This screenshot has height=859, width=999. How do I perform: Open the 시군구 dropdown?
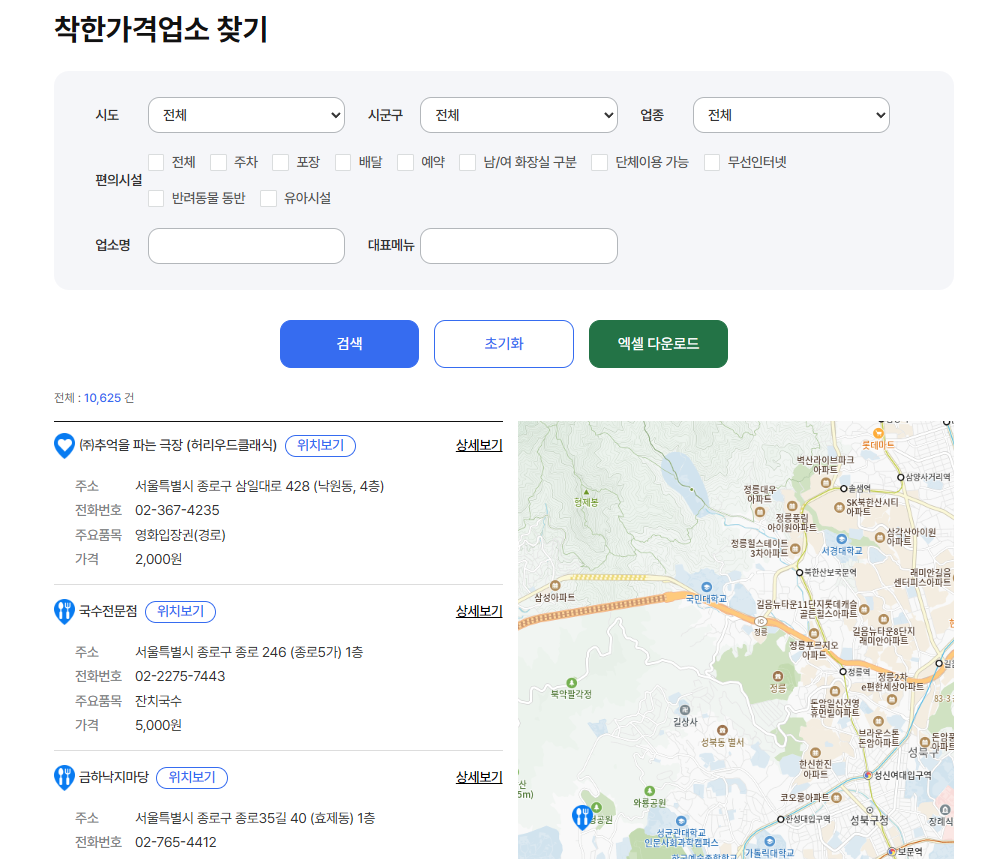(519, 115)
